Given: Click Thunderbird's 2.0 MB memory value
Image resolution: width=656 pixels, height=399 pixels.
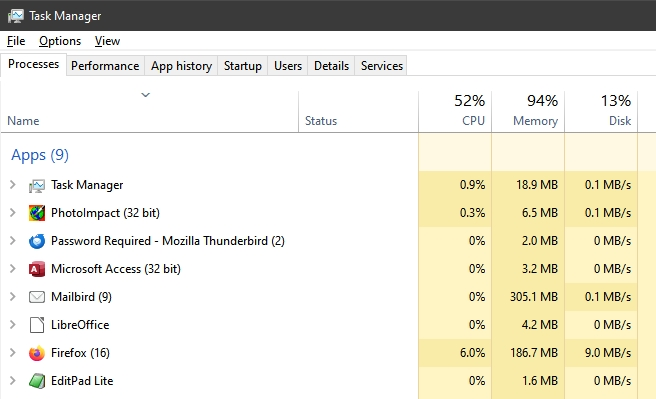Looking at the screenshot, I should point(540,241).
